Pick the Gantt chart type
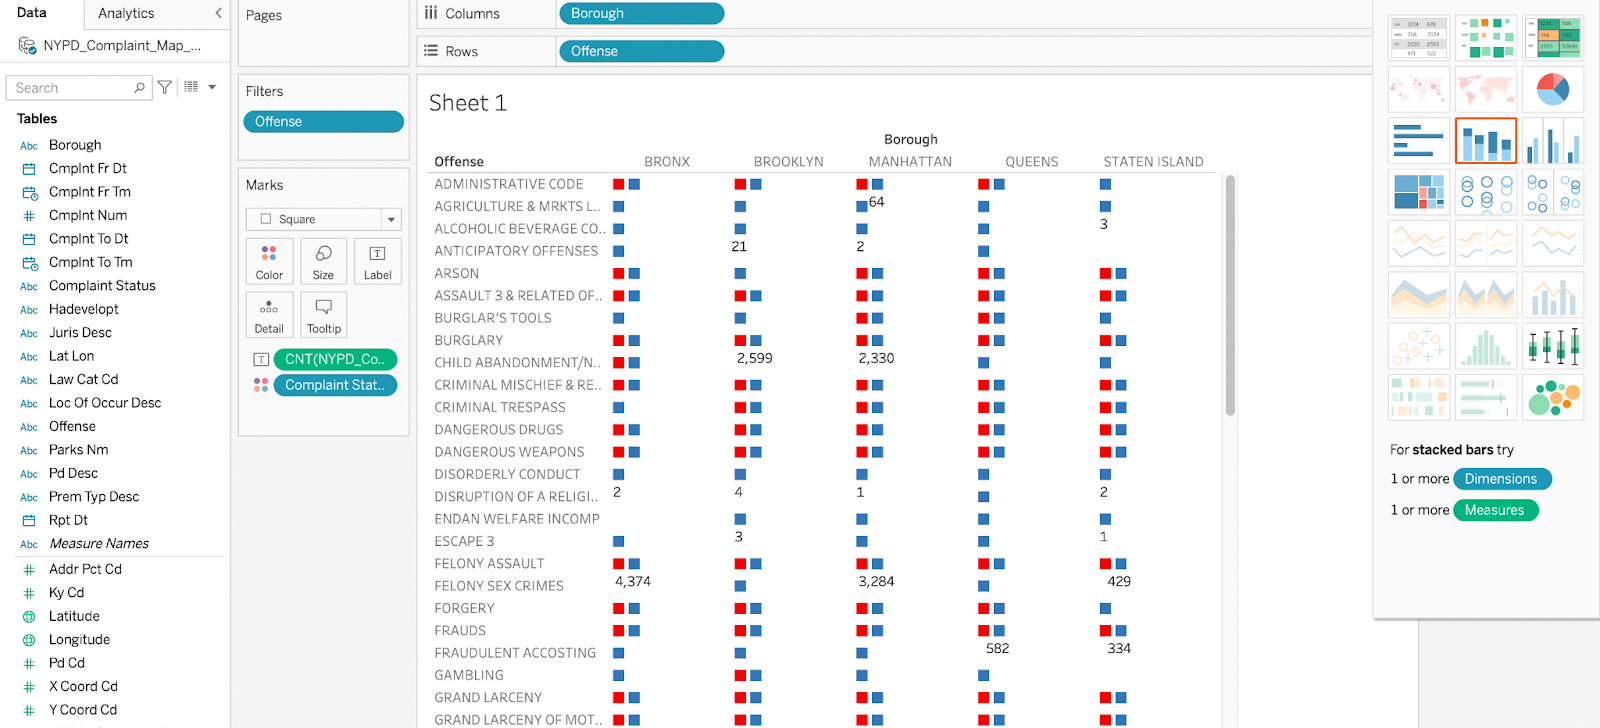This screenshot has width=1600, height=728. [x=1419, y=397]
